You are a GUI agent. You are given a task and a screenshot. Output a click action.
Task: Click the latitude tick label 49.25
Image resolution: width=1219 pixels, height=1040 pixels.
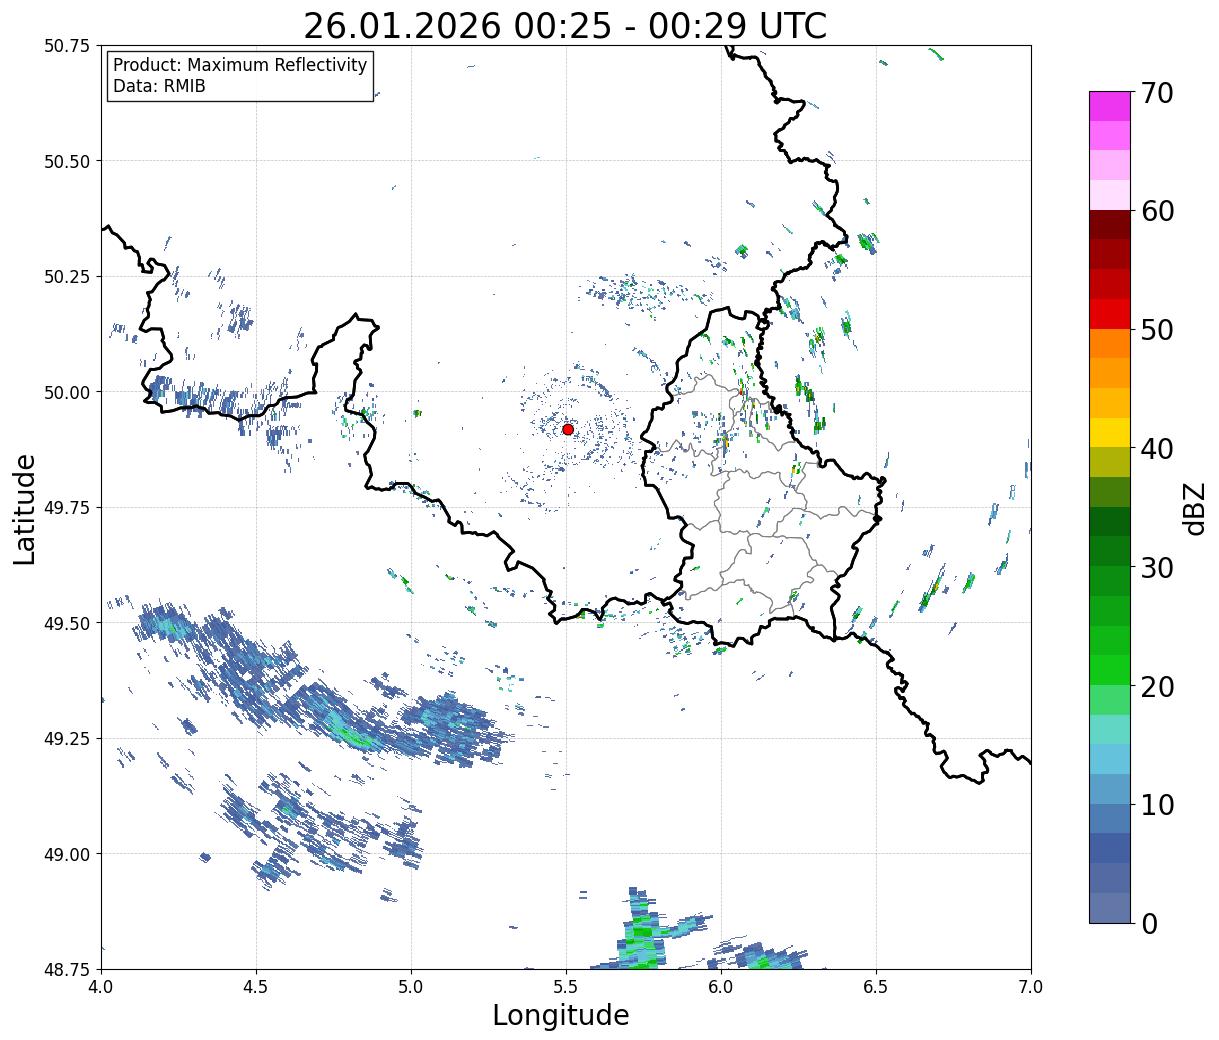click(x=67, y=739)
